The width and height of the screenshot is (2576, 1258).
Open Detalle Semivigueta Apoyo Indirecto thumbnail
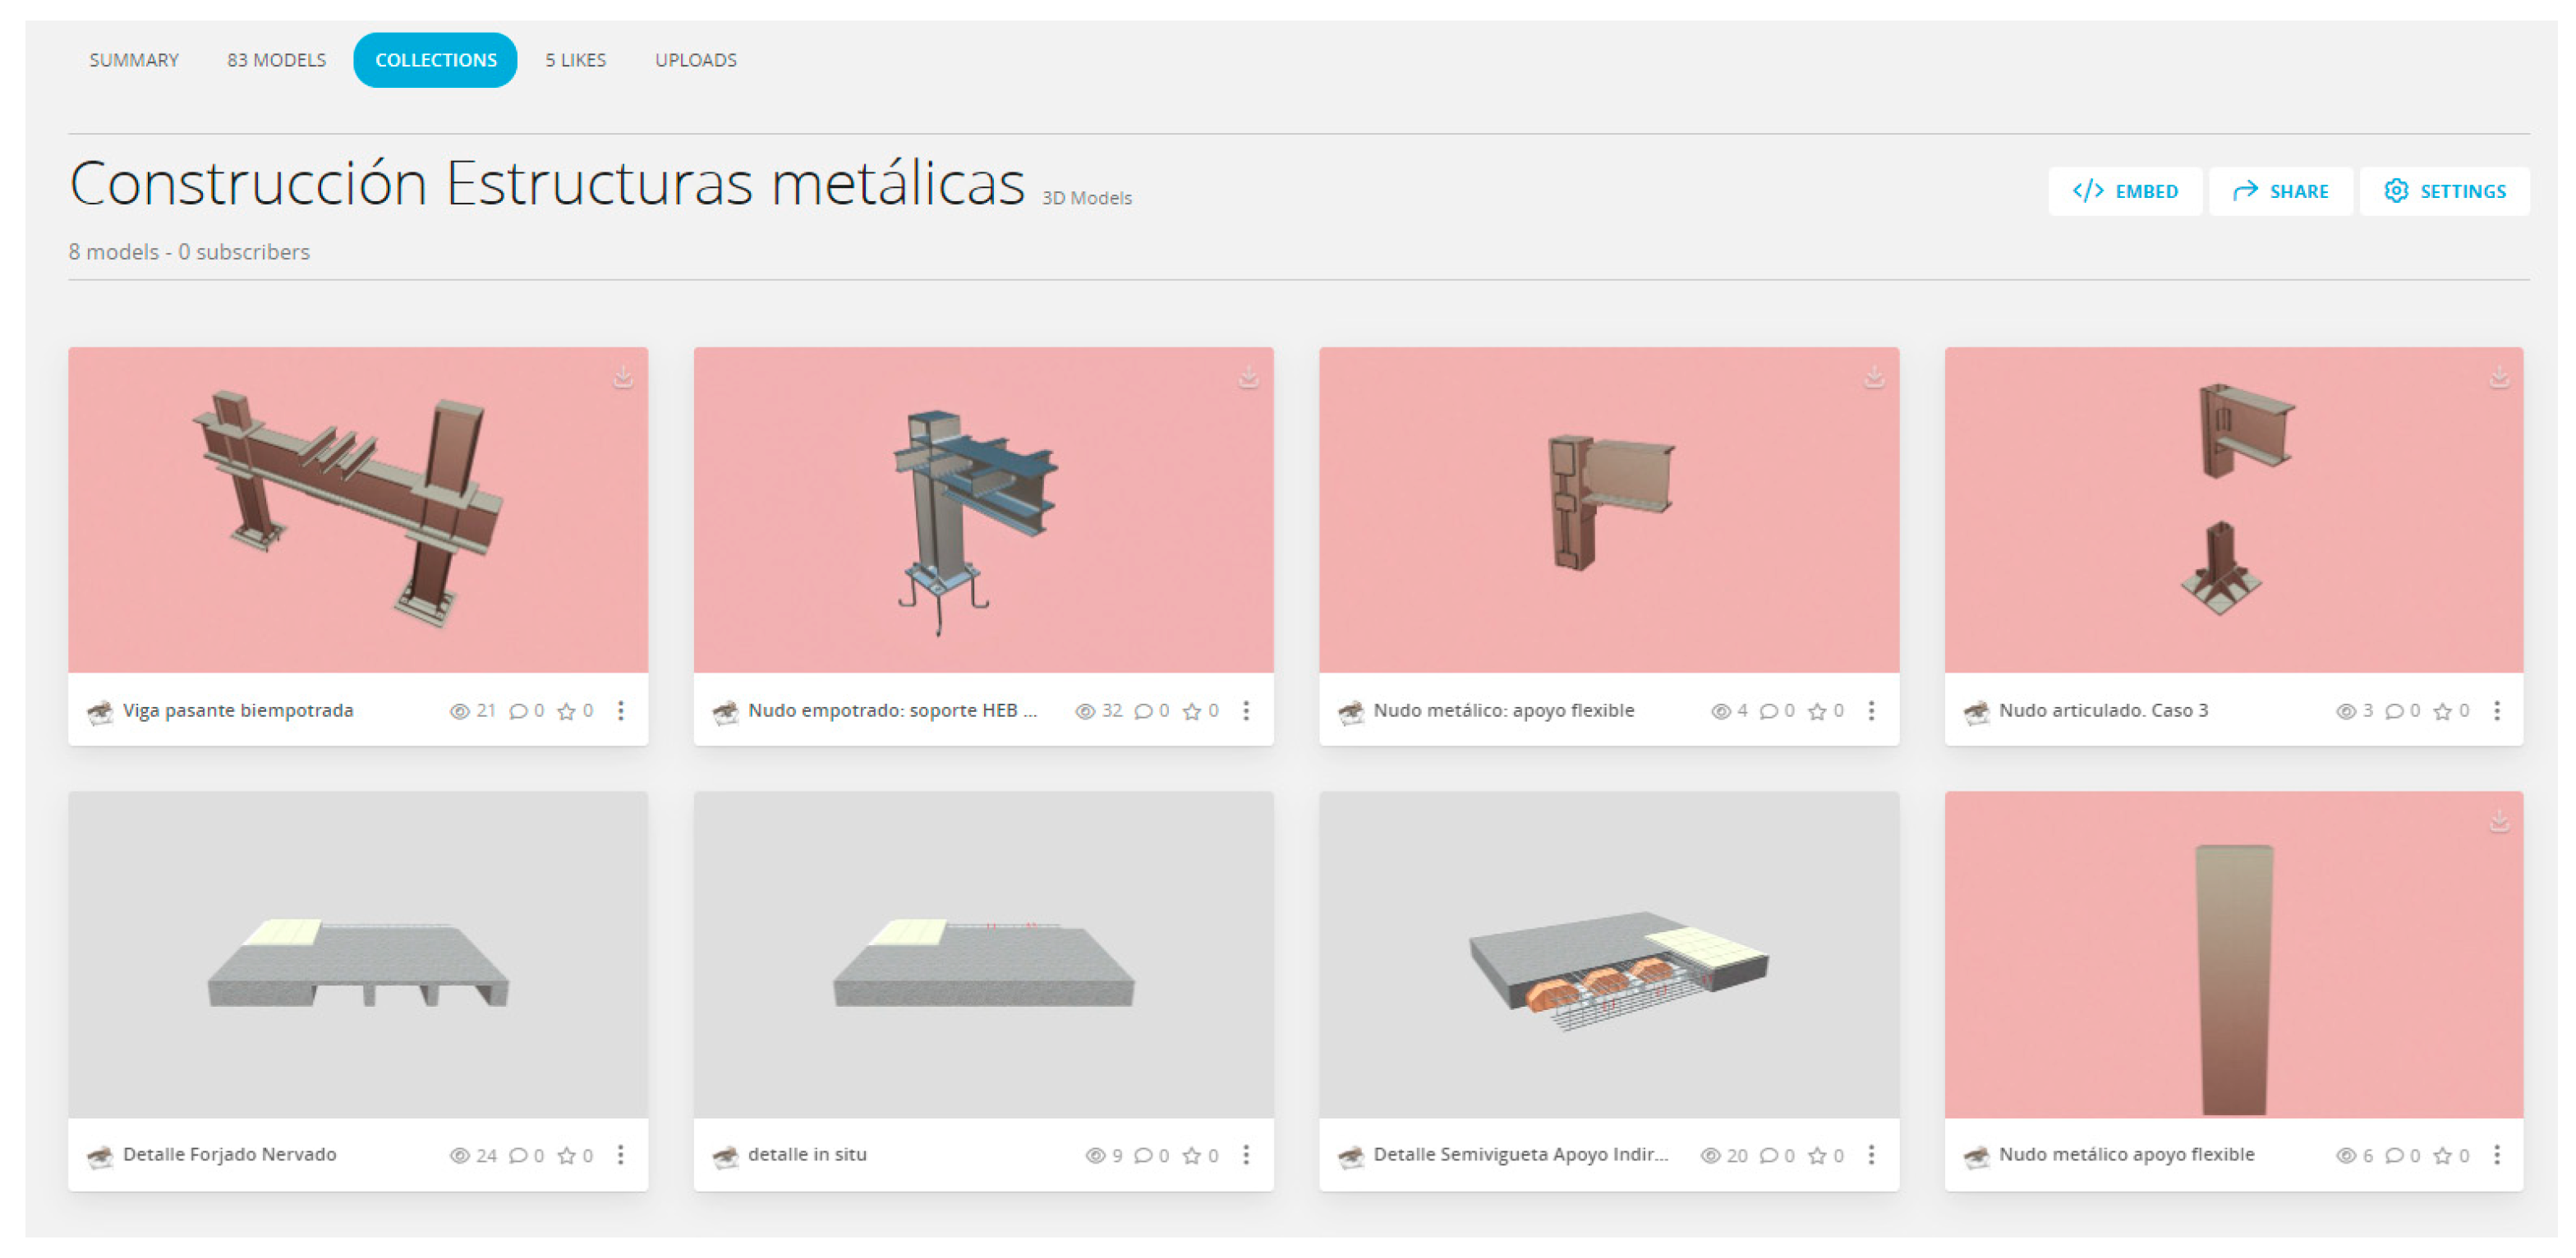tap(1608, 955)
